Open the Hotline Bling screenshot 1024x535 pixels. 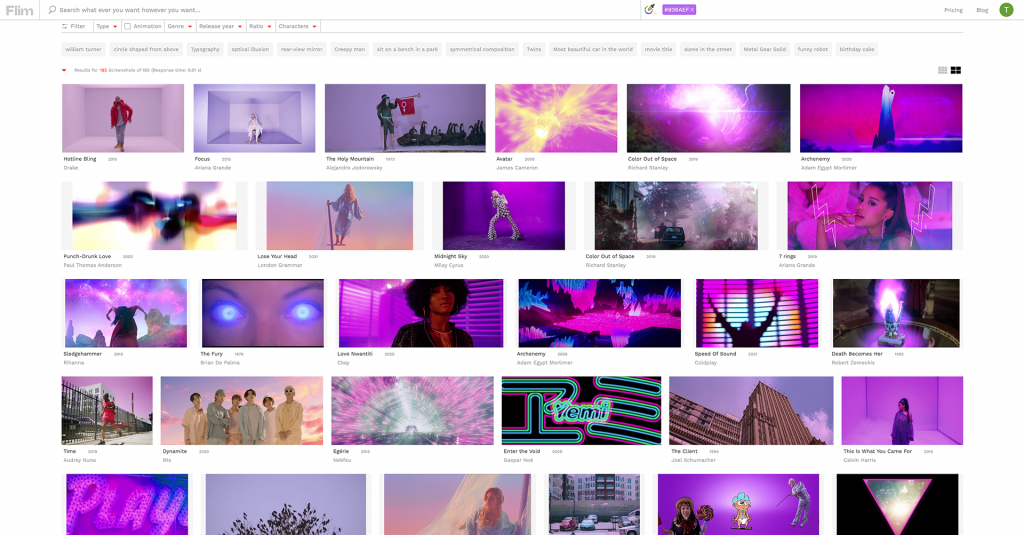(x=123, y=118)
